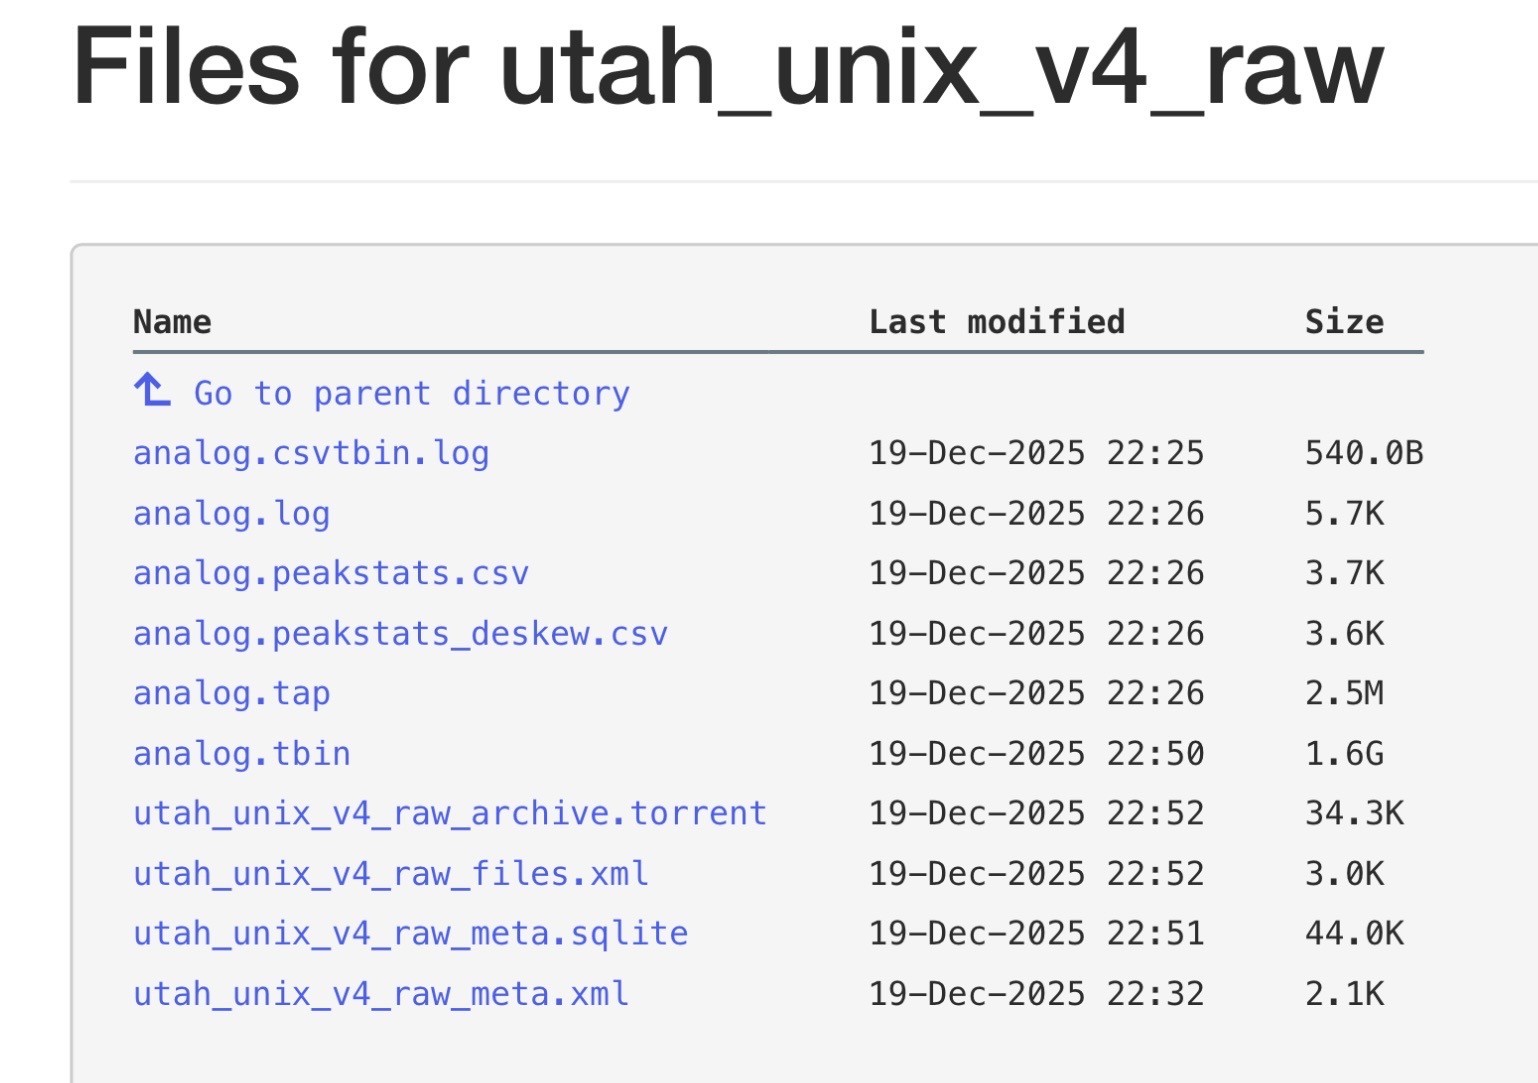Click the parent directory up-arrow icon
Viewport: 1538px width, 1083px height.
(x=152, y=390)
